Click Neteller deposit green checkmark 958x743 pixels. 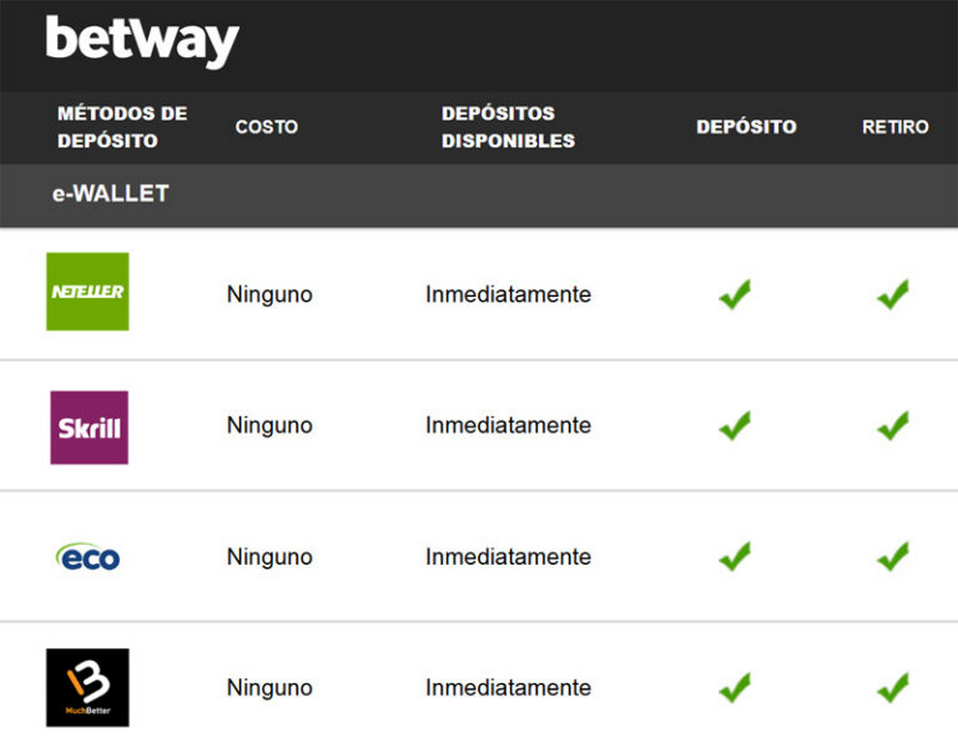[x=734, y=295]
